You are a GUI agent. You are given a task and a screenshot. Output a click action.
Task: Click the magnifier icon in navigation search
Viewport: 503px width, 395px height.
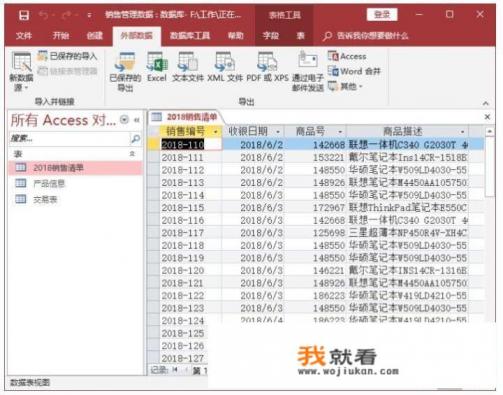click(x=135, y=139)
